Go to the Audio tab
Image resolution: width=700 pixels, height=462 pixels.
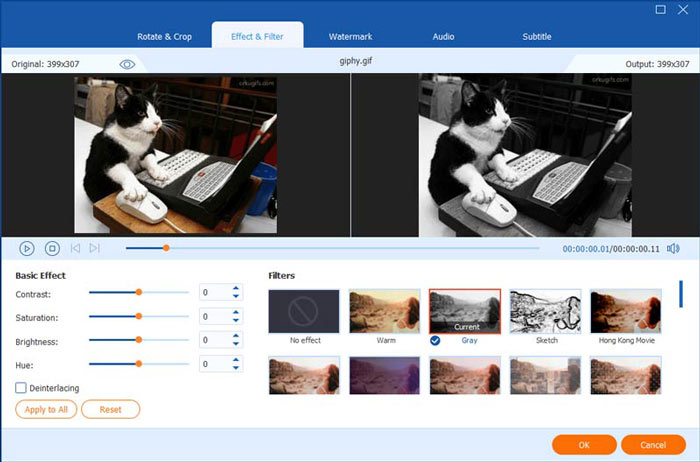click(443, 37)
